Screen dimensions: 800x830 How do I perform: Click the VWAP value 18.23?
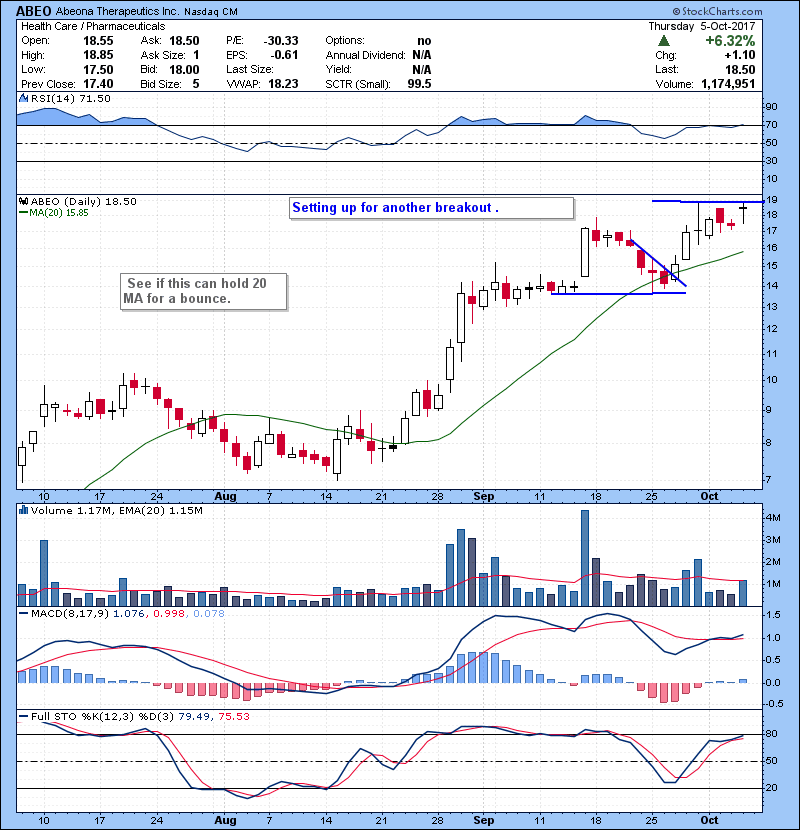pos(283,84)
